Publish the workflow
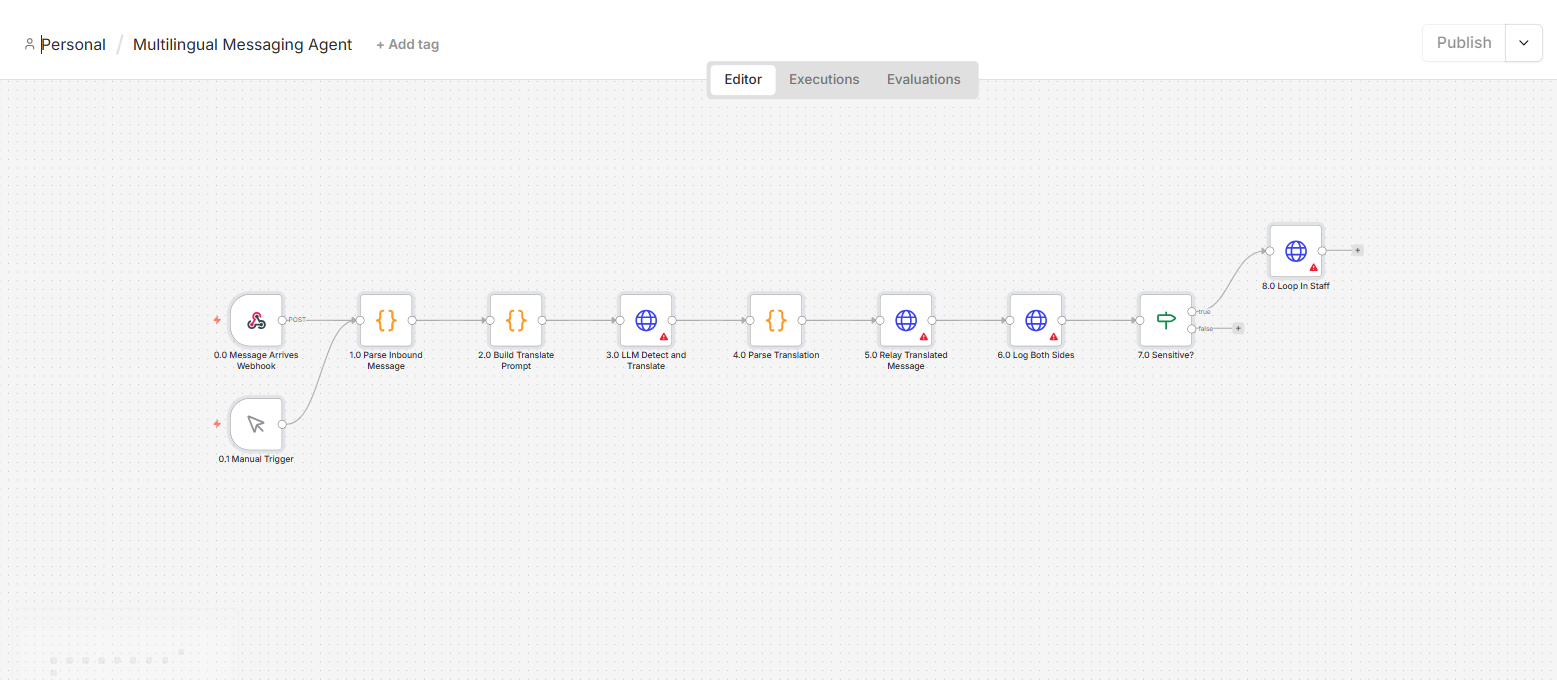The image size is (1557, 680). point(1464,43)
